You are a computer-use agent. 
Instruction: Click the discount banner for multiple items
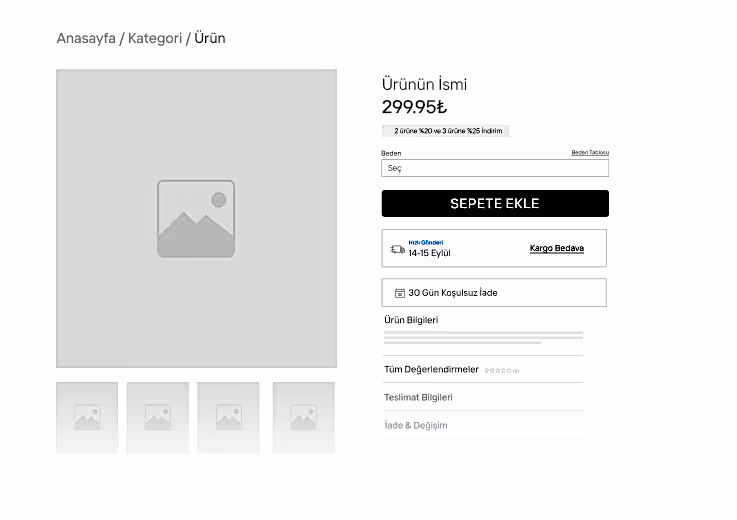tap(447, 131)
